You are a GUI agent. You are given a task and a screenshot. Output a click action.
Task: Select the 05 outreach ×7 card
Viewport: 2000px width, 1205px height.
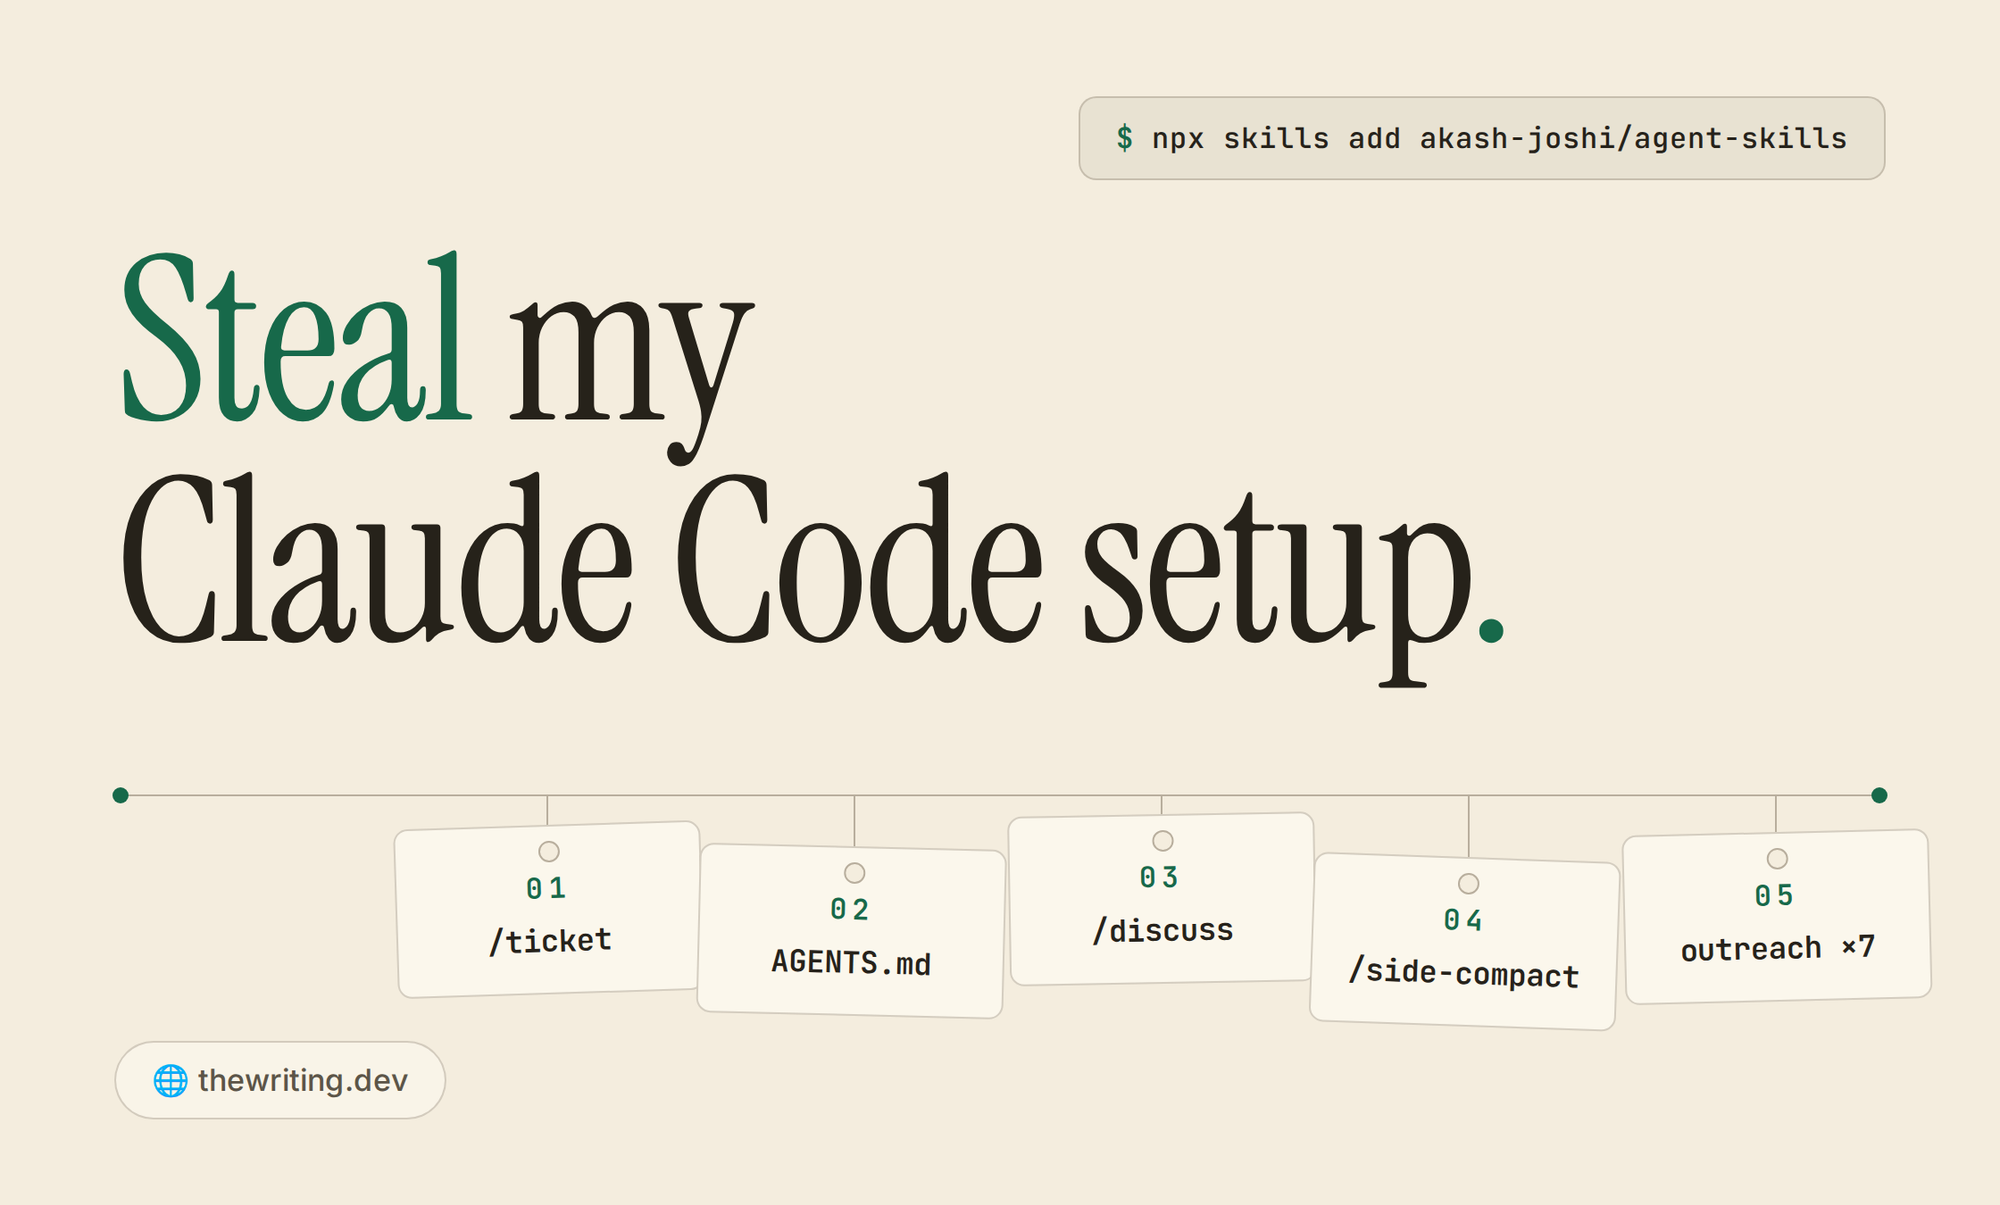pos(1776,916)
